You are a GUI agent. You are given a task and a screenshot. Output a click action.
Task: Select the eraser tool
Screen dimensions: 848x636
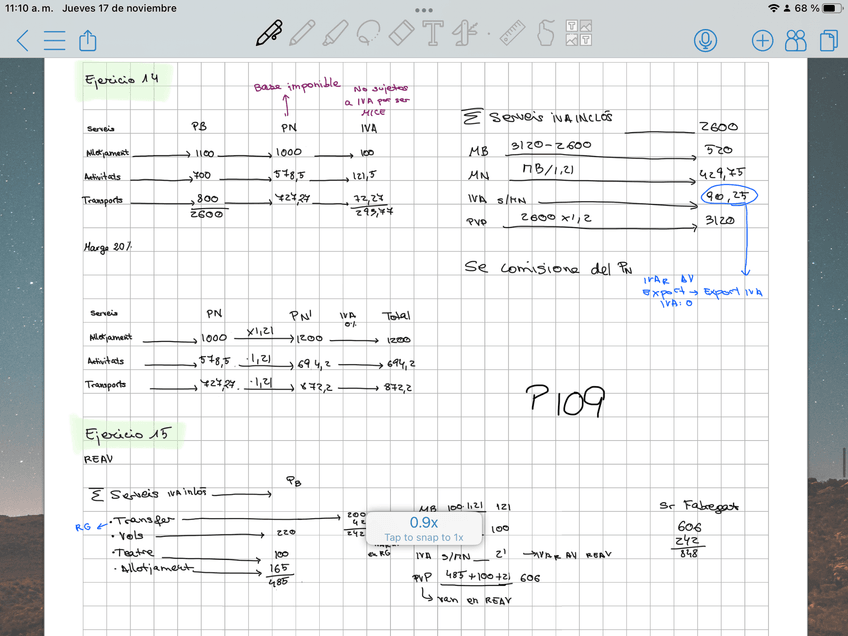click(x=400, y=34)
